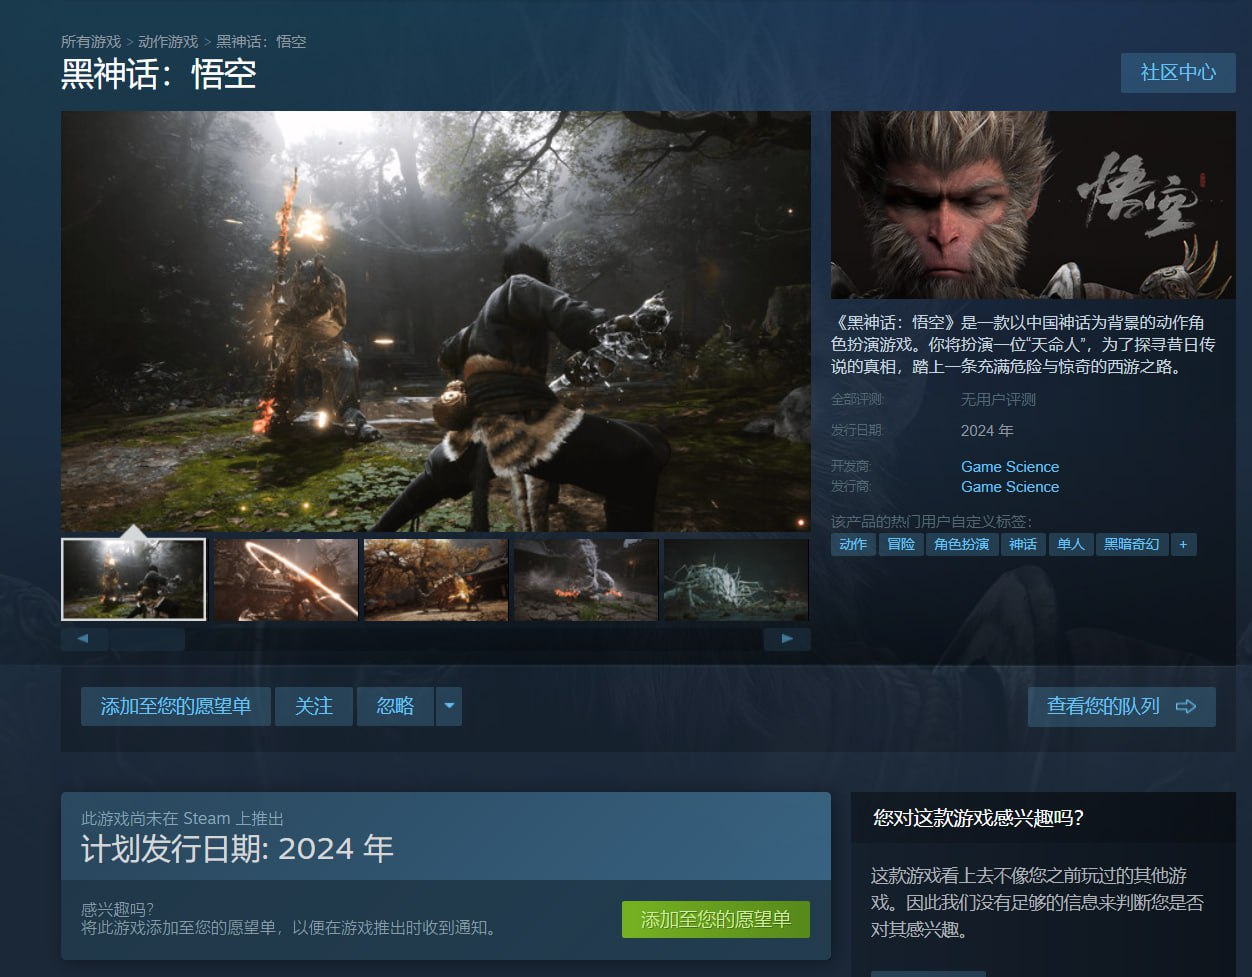1252x977 pixels.
Task: Open developer Game Science link
Action: (x=1009, y=467)
